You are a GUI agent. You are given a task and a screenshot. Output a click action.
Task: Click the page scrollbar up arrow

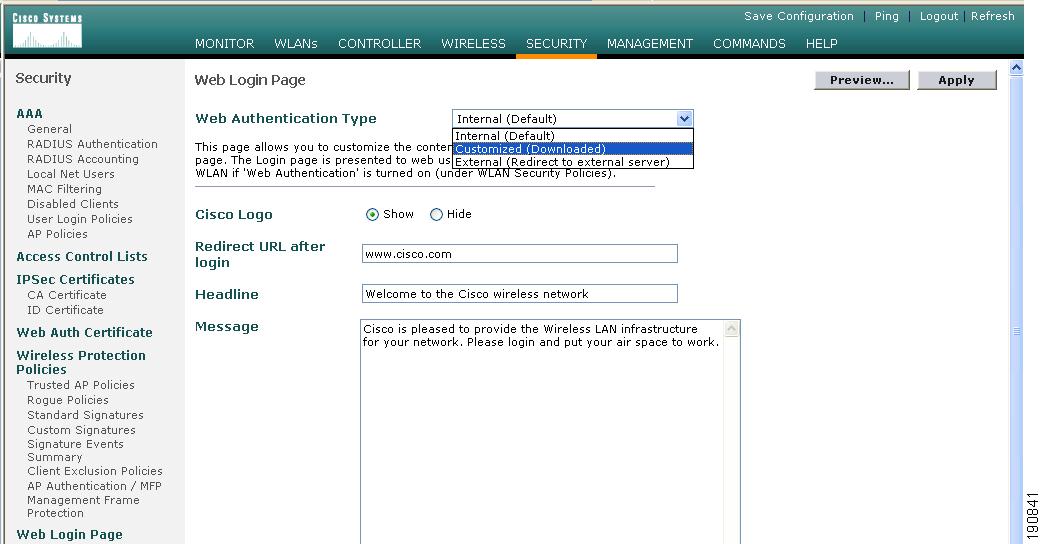pyautogui.click(x=1016, y=68)
